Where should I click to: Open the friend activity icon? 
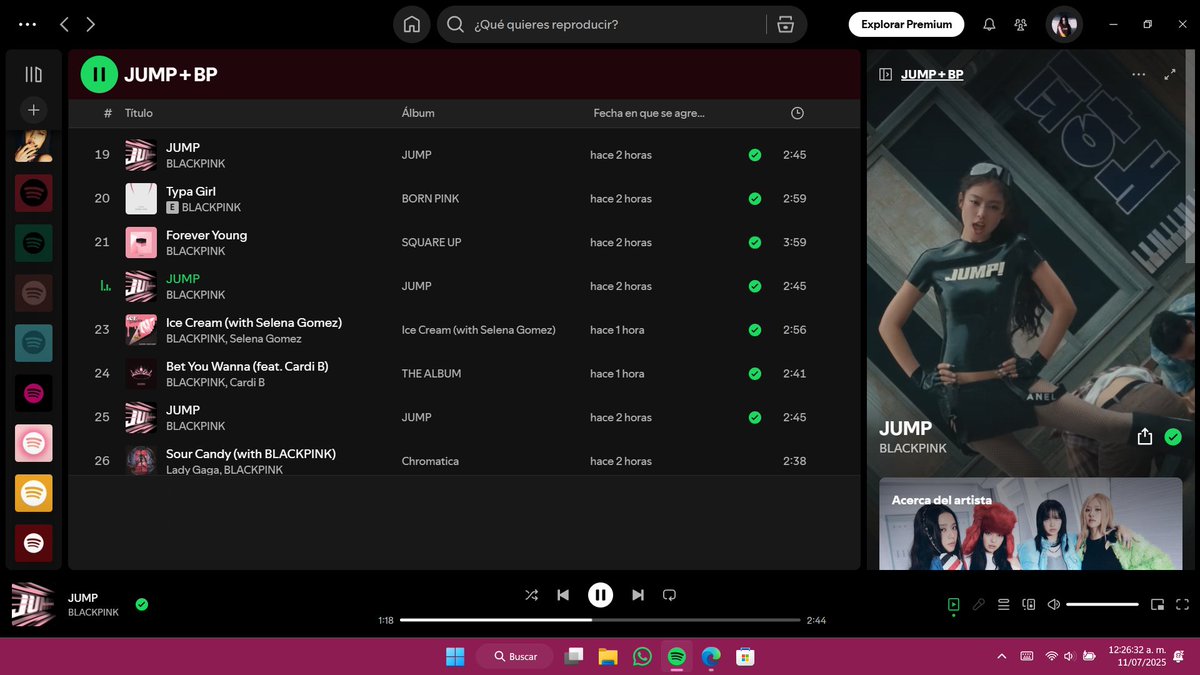point(1020,25)
